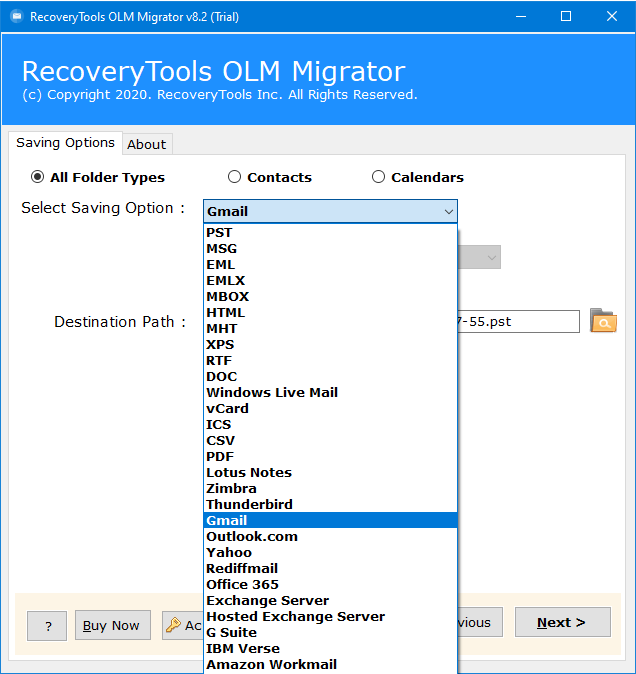
Task: Switch to the Saving Options tab
Action: pos(65,143)
